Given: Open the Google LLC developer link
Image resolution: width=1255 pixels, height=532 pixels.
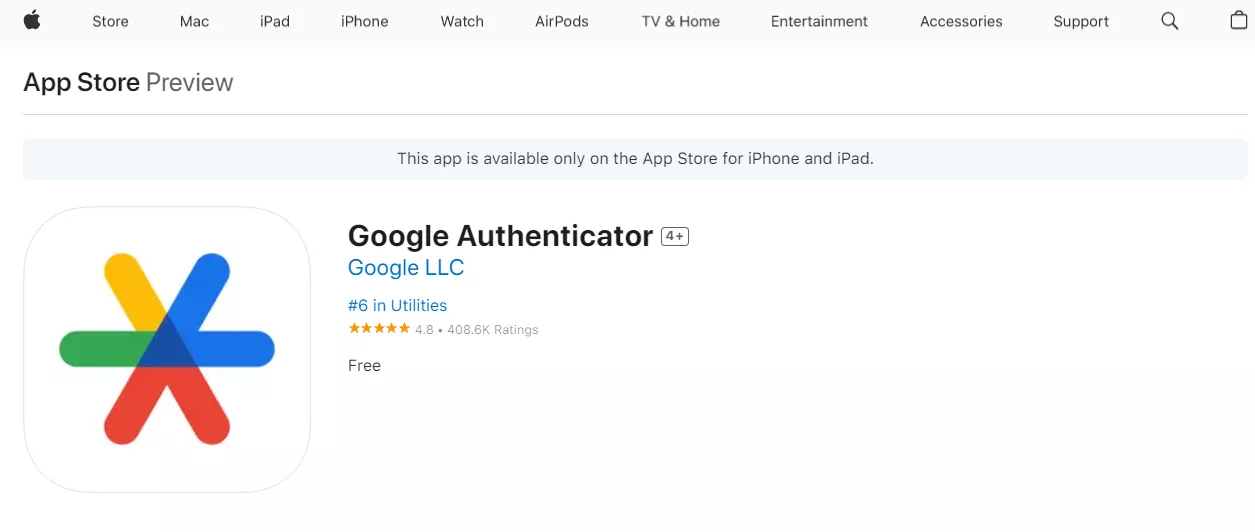Looking at the screenshot, I should [x=406, y=268].
